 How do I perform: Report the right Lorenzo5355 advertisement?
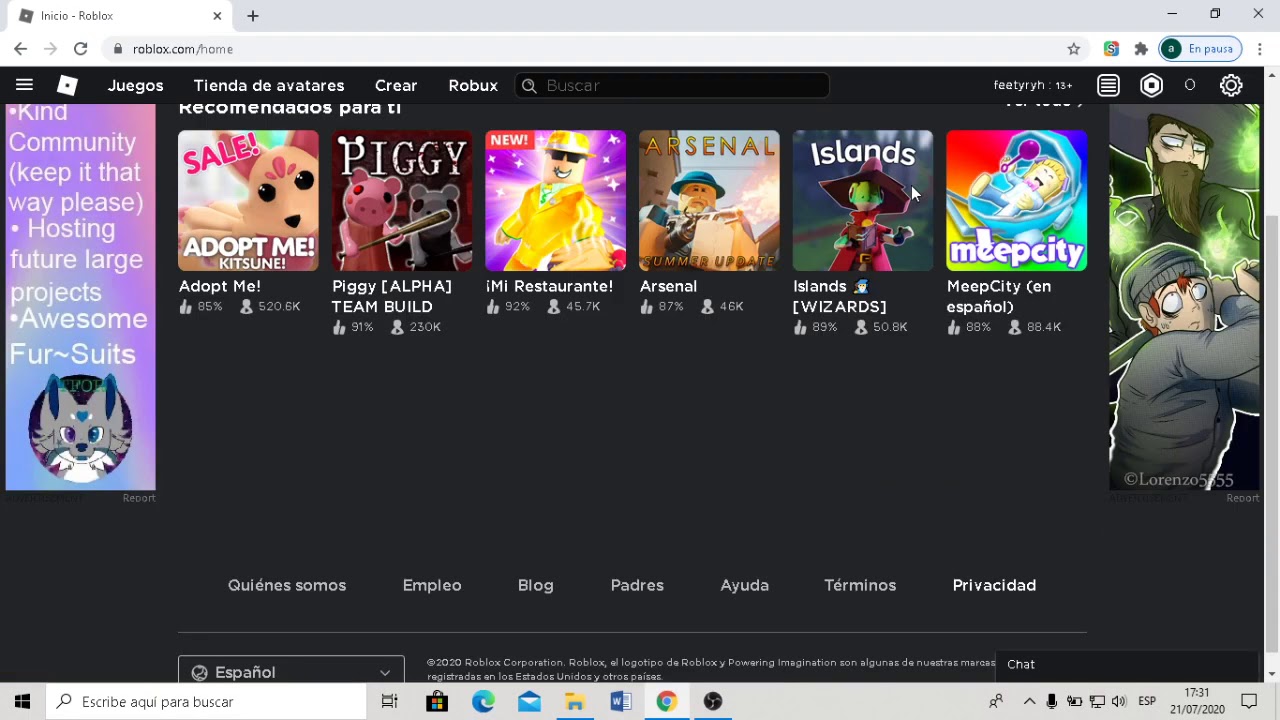coord(1243,498)
